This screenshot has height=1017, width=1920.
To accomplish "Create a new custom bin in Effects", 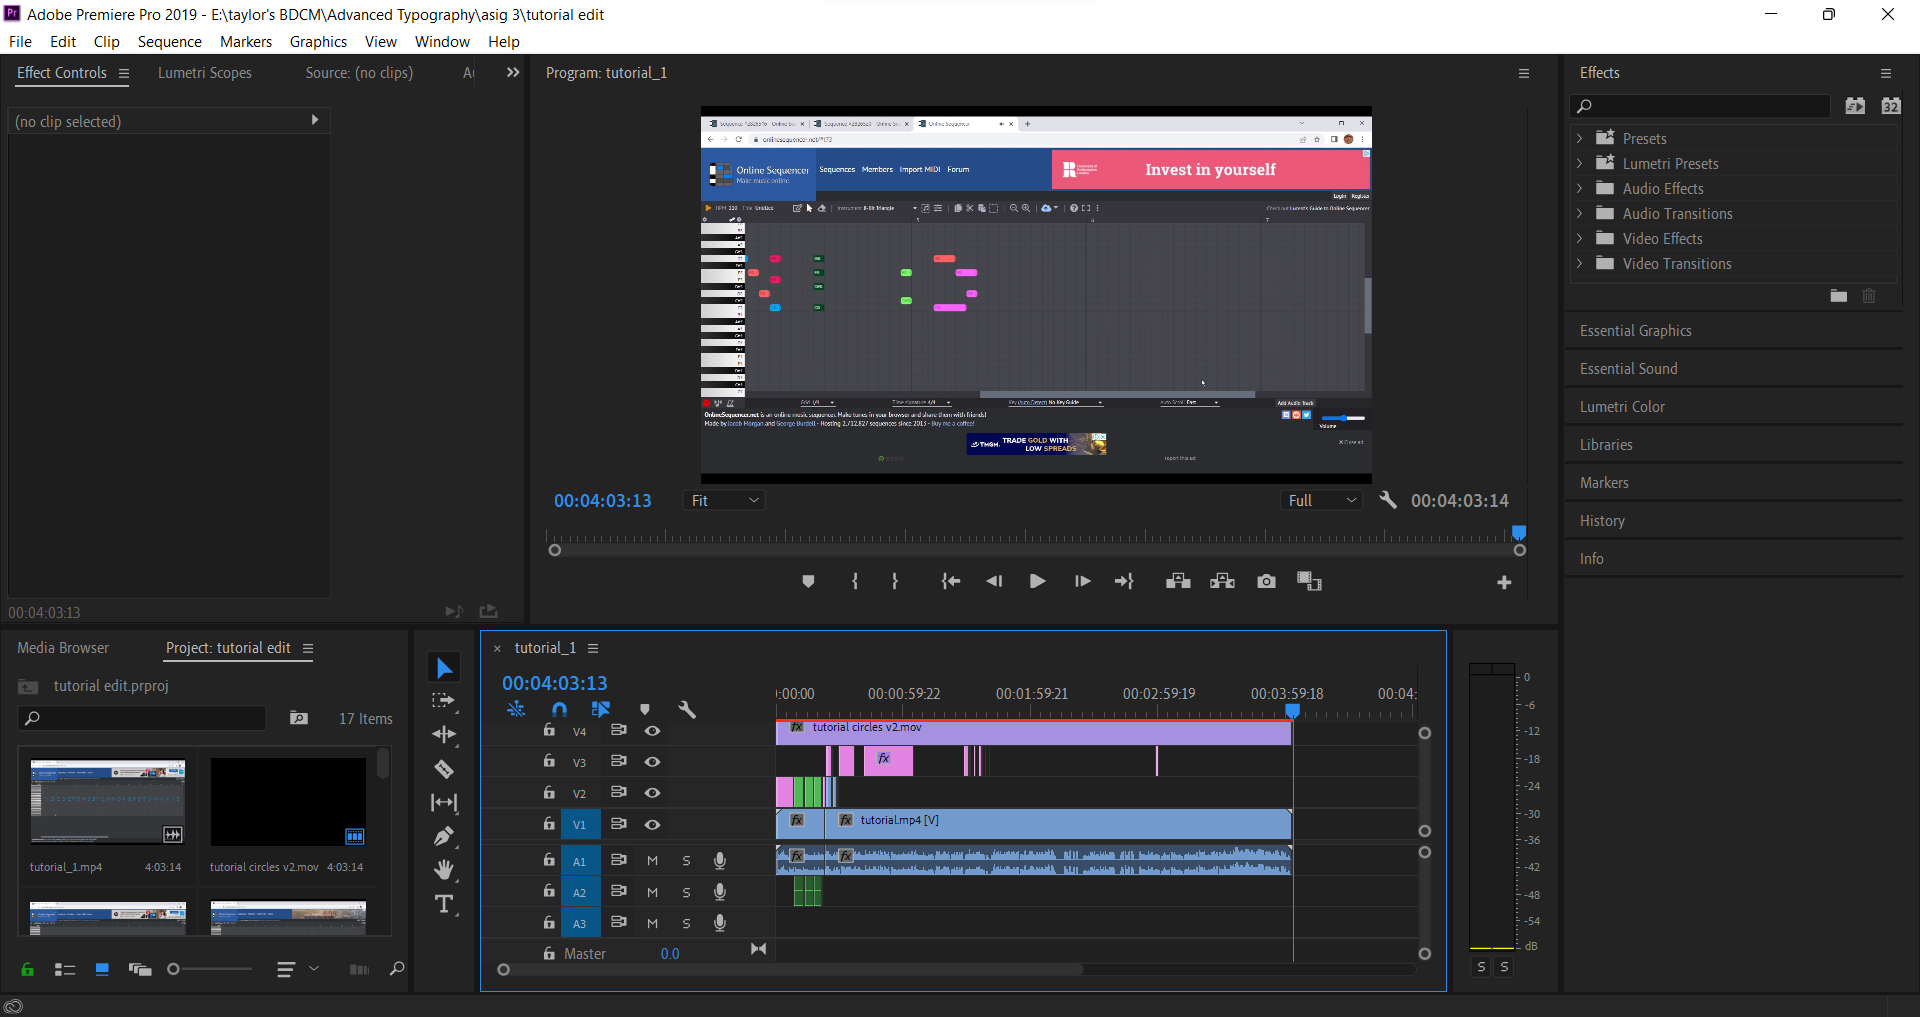I will coord(1838,296).
